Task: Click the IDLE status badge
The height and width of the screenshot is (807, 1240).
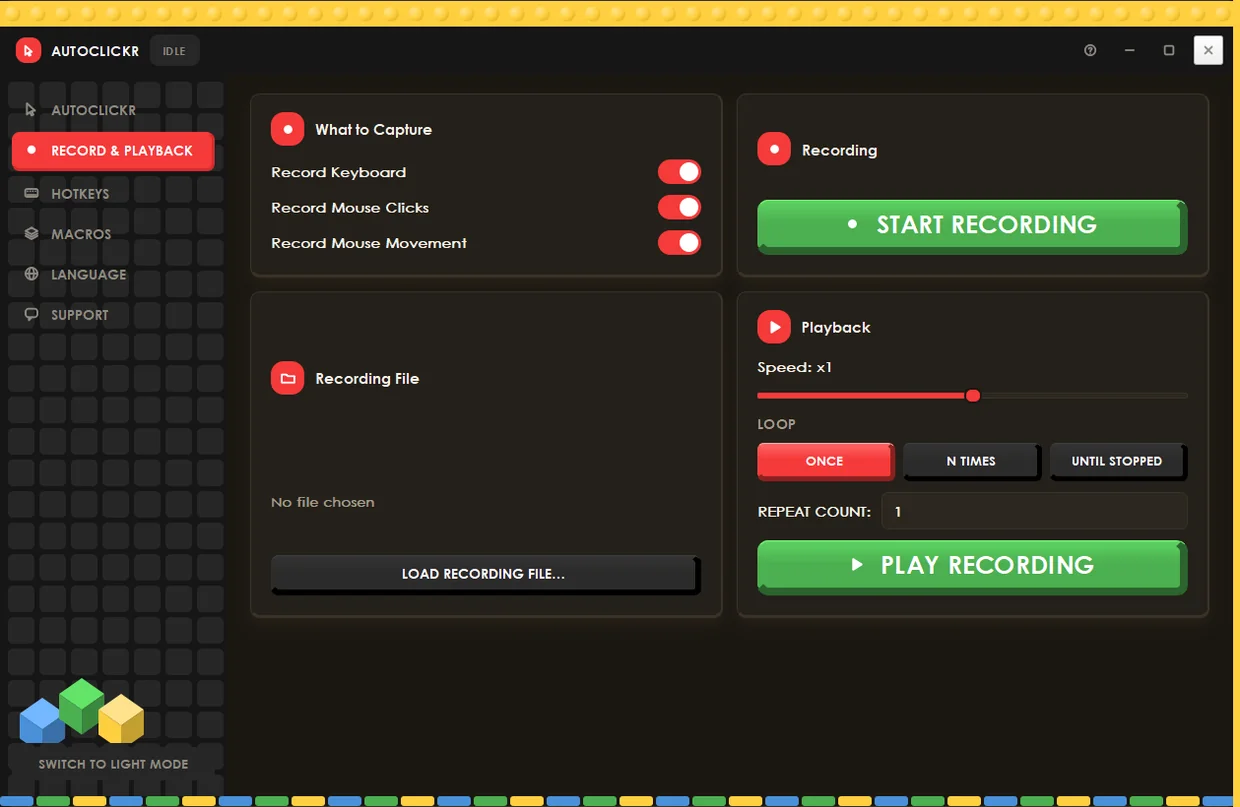Action: pyautogui.click(x=174, y=51)
